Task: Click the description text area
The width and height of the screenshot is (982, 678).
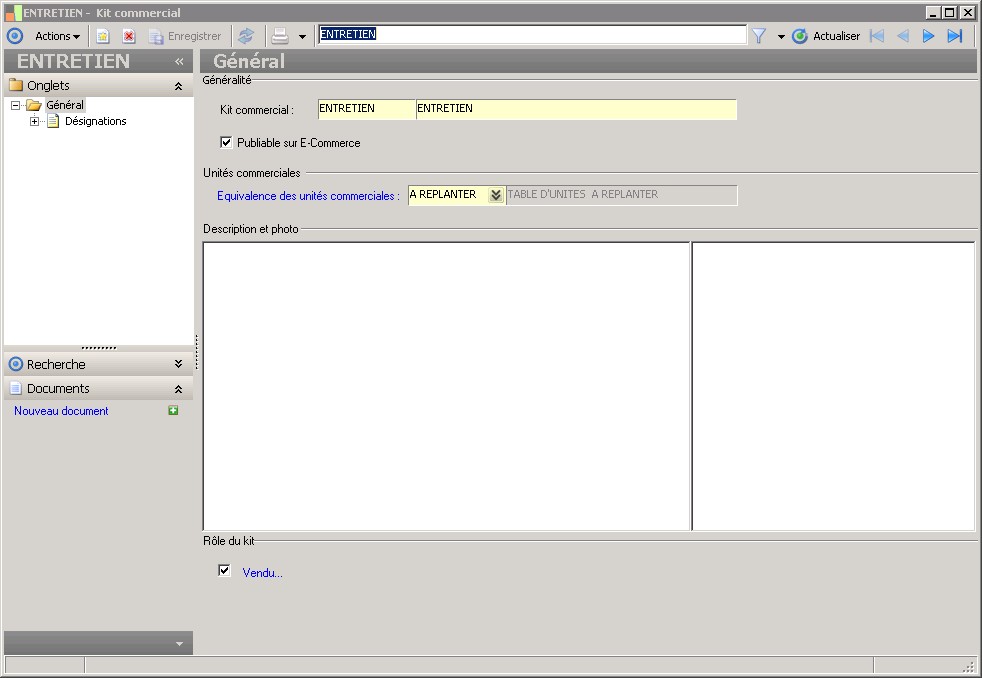Action: click(447, 386)
